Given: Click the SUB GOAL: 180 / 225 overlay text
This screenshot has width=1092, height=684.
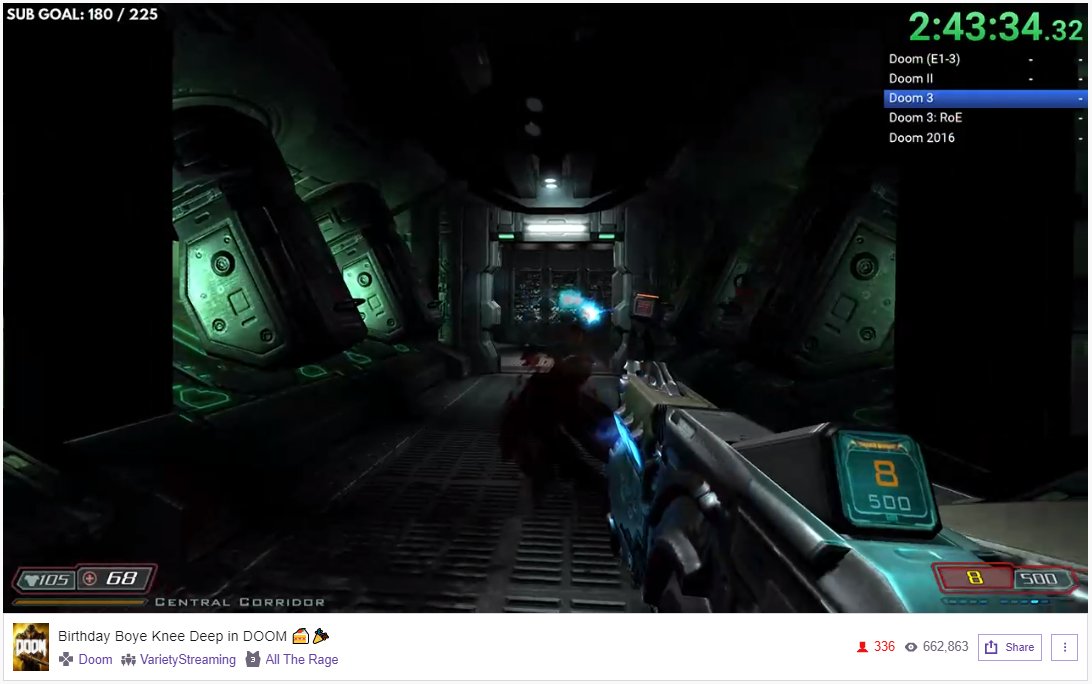Looking at the screenshot, I should [82, 14].
